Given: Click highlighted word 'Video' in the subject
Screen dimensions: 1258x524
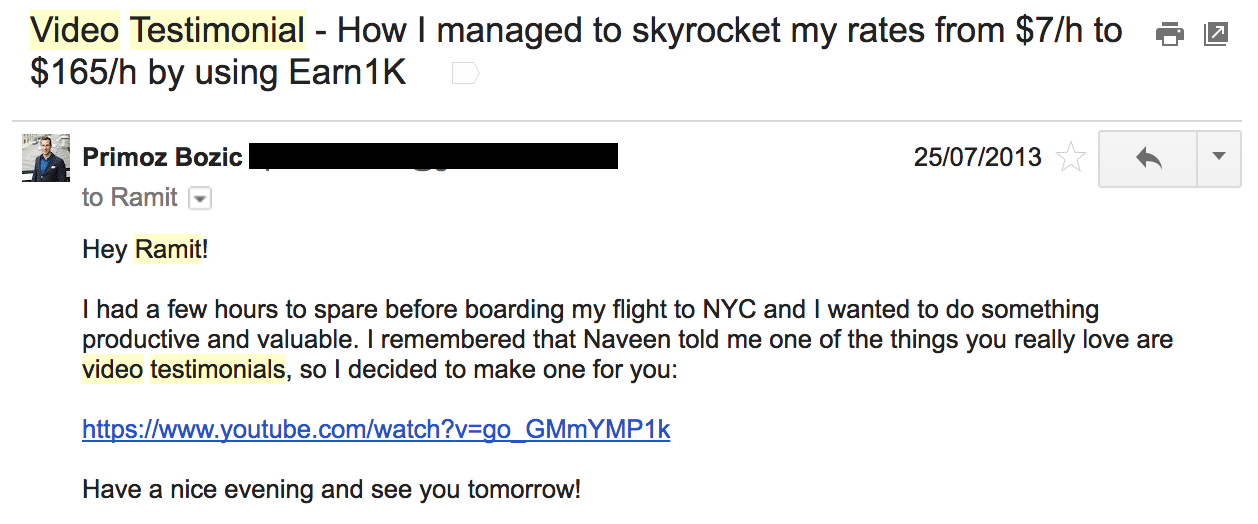Looking at the screenshot, I should [76, 31].
